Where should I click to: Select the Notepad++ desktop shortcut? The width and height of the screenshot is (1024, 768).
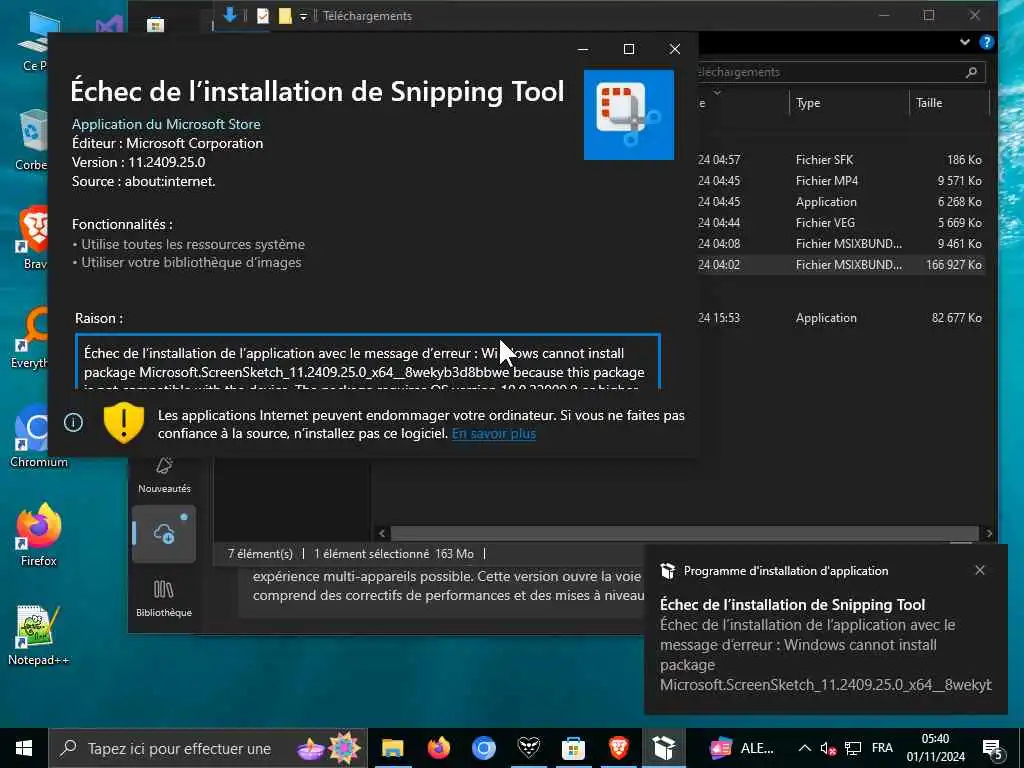pyautogui.click(x=38, y=635)
